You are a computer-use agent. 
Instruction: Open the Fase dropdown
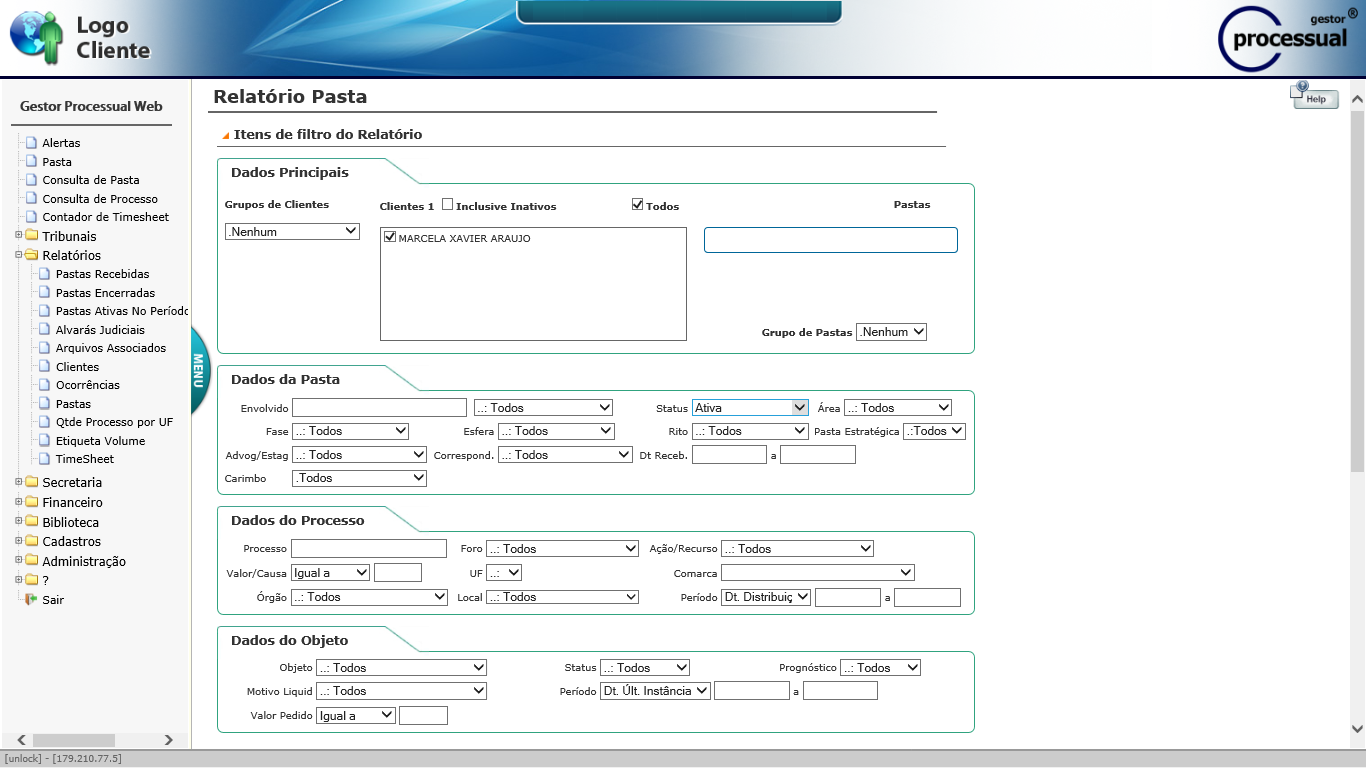click(350, 431)
